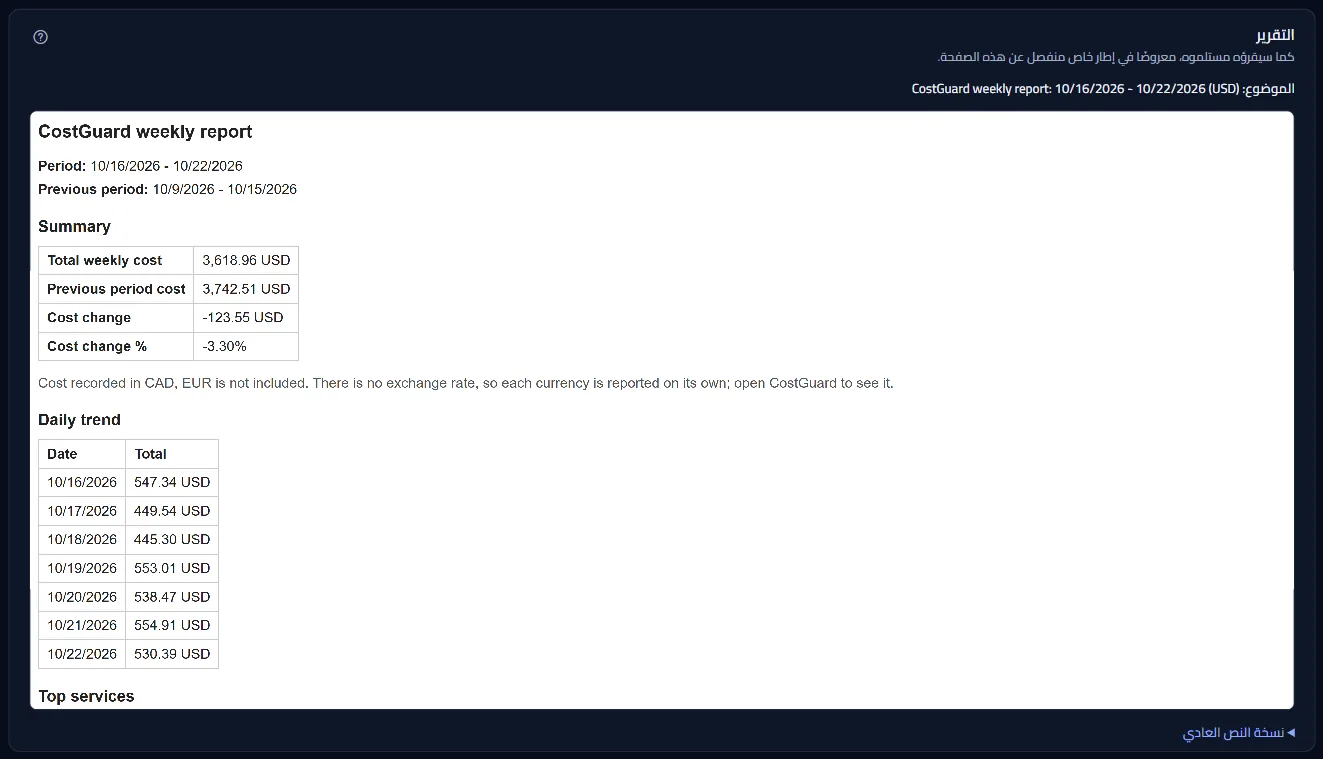The image size is (1323, 759).
Task: Click the 10/20/2026 date cell
Action: [82, 597]
